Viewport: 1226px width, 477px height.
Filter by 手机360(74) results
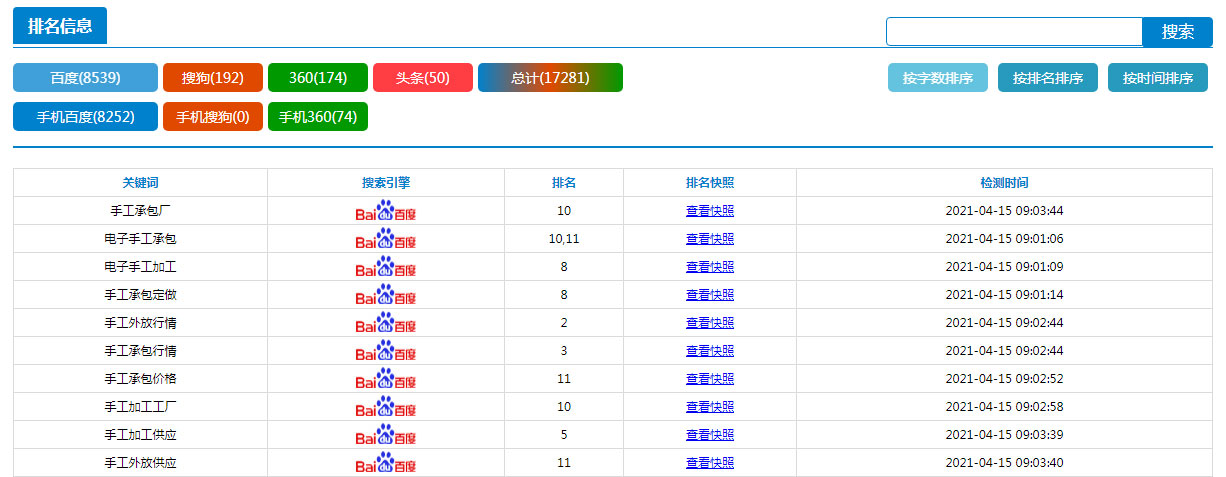(318, 117)
